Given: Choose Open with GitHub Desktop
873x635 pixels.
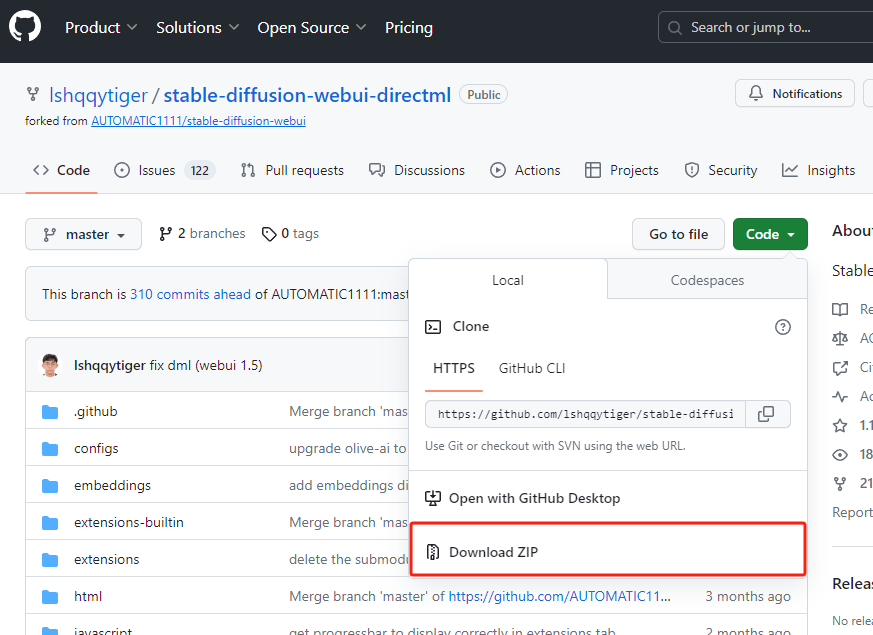Looking at the screenshot, I should 534,498.
